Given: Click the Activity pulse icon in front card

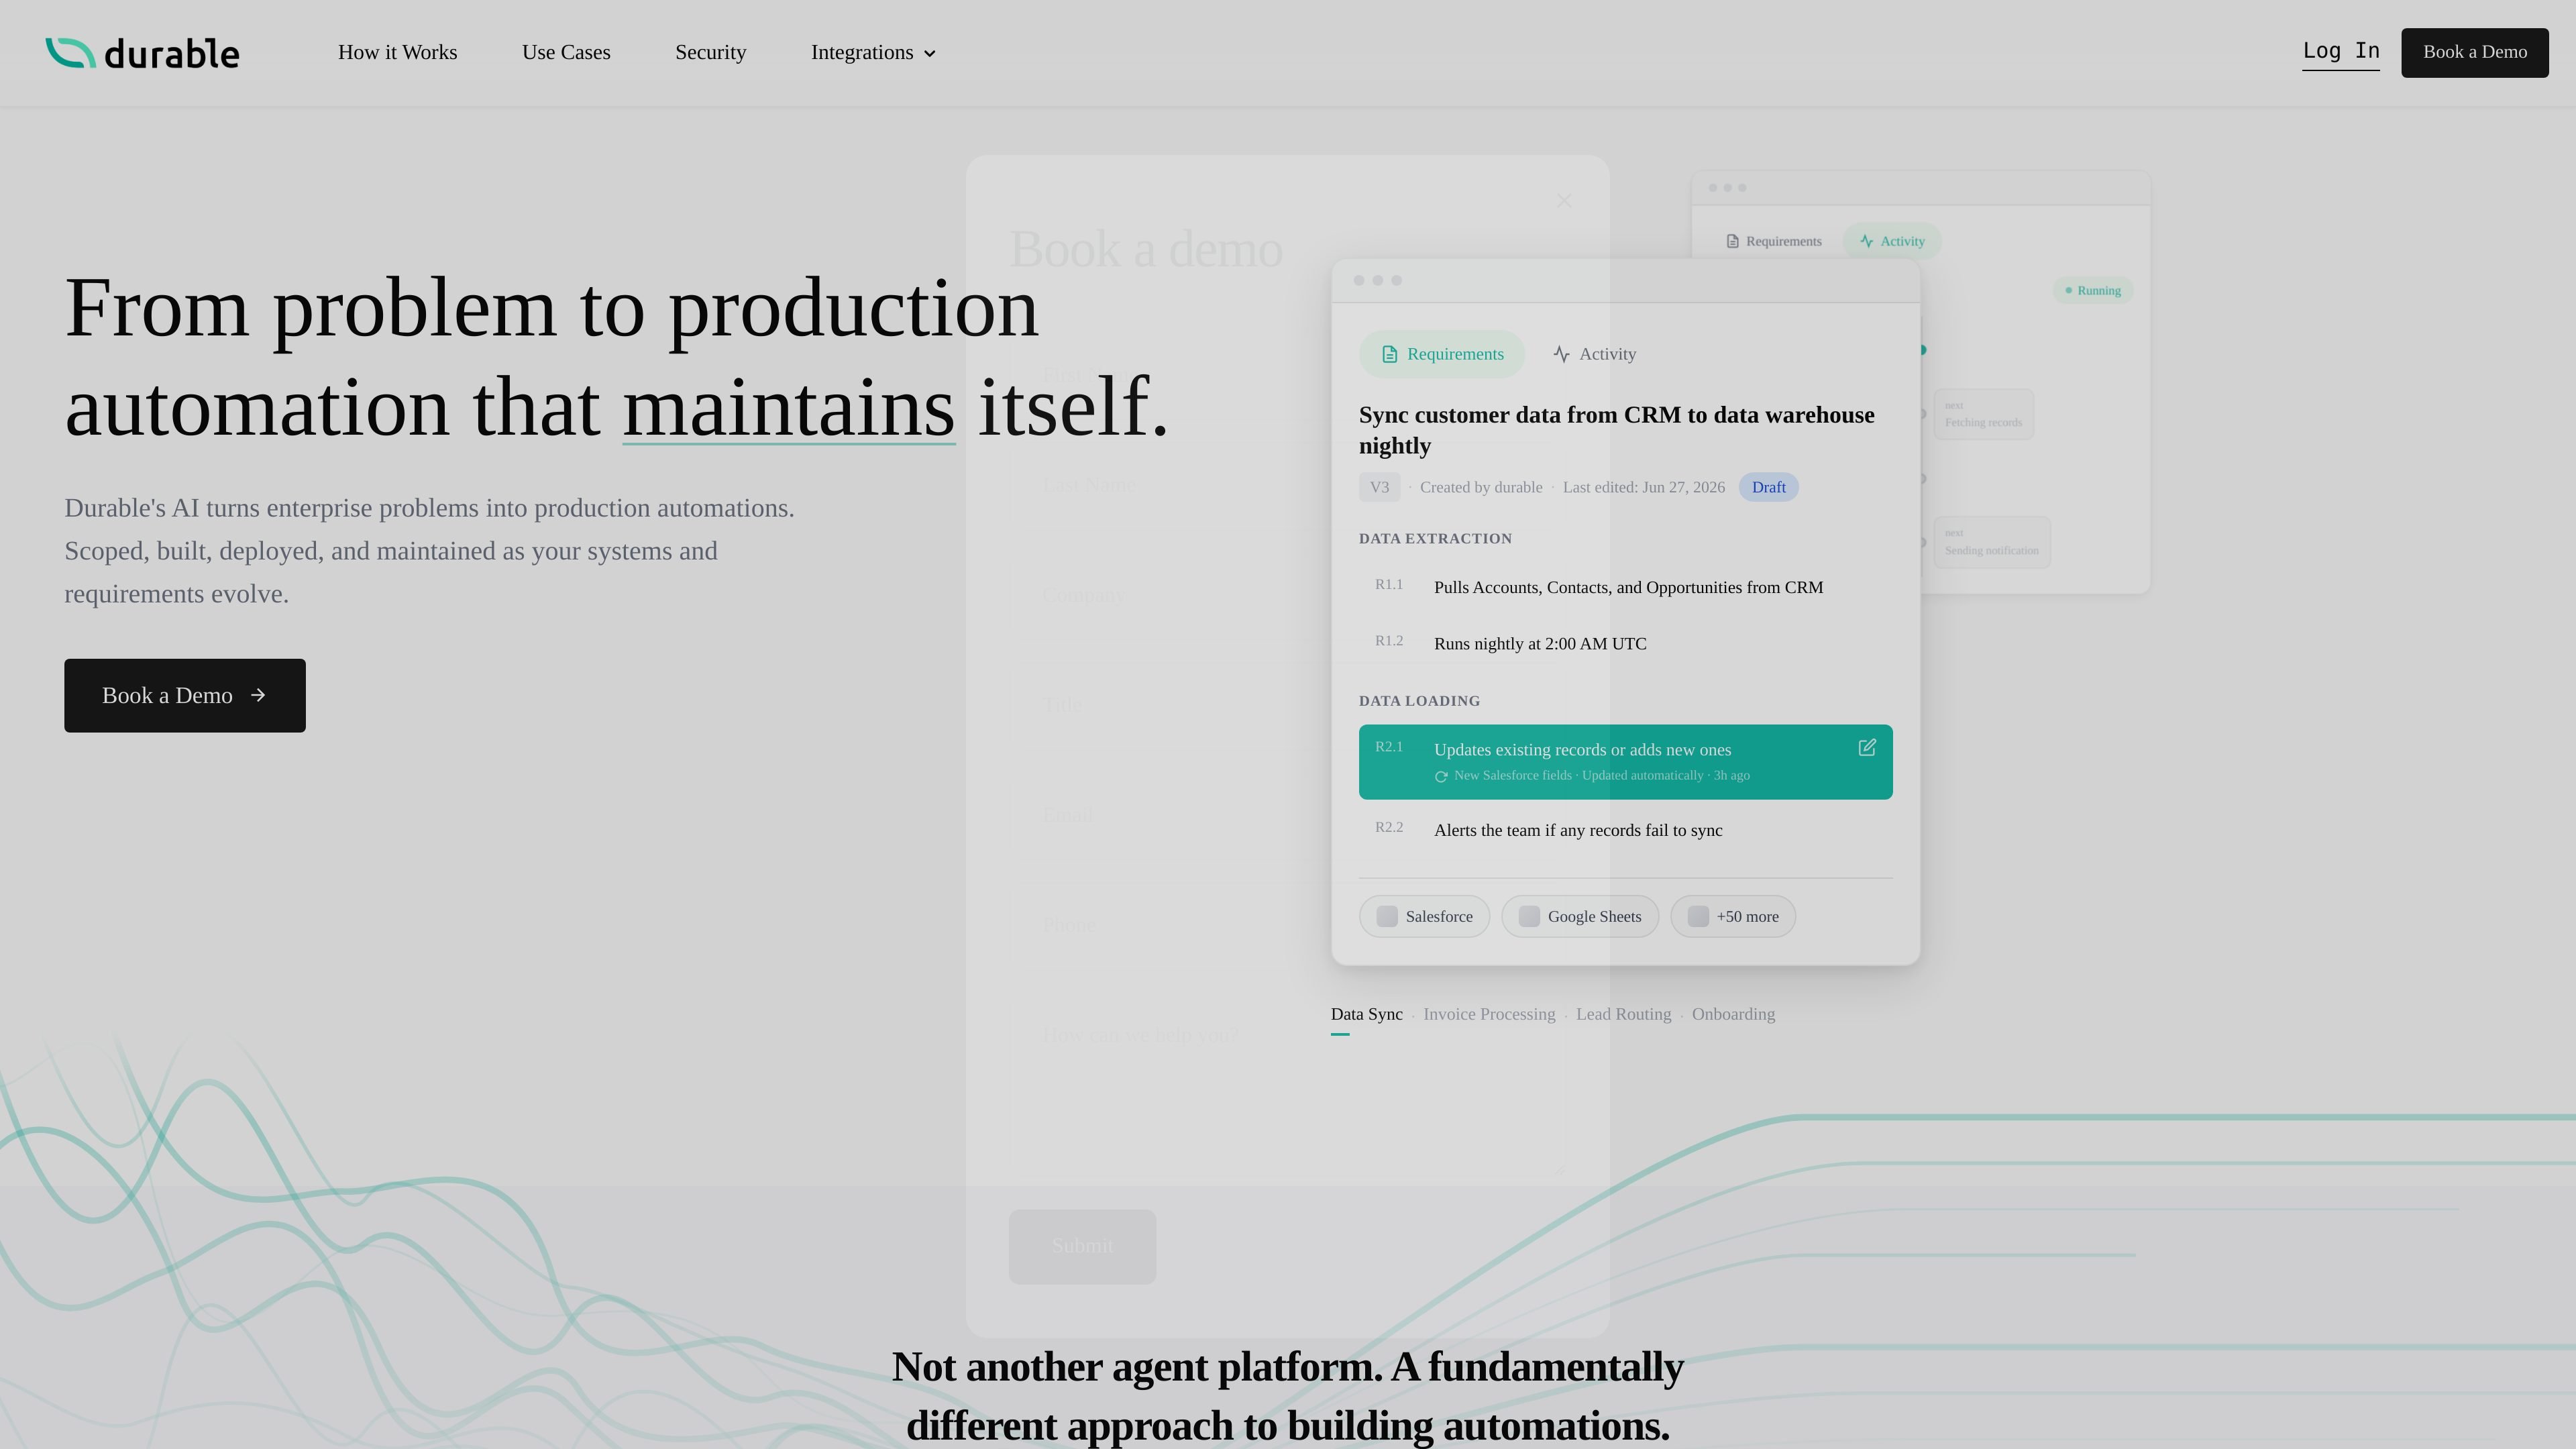Looking at the screenshot, I should point(1561,355).
